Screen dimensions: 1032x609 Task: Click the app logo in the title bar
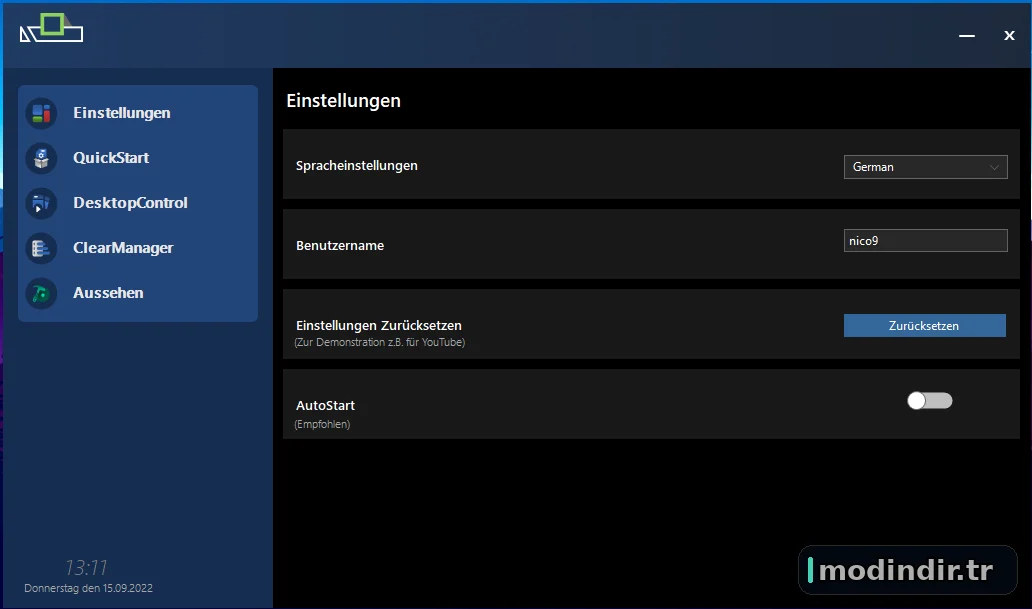[51, 28]
